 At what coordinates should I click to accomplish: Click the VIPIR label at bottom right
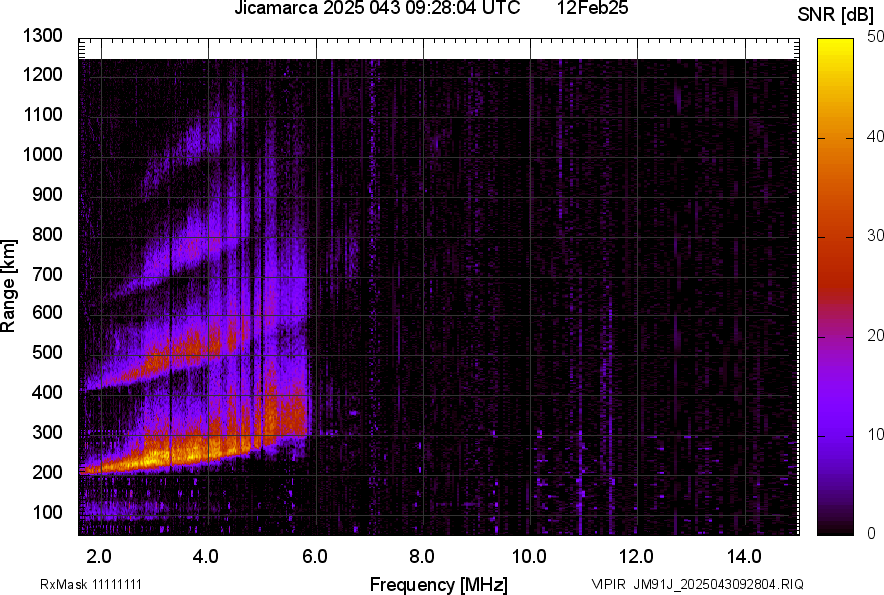click(x=607, y=584)
